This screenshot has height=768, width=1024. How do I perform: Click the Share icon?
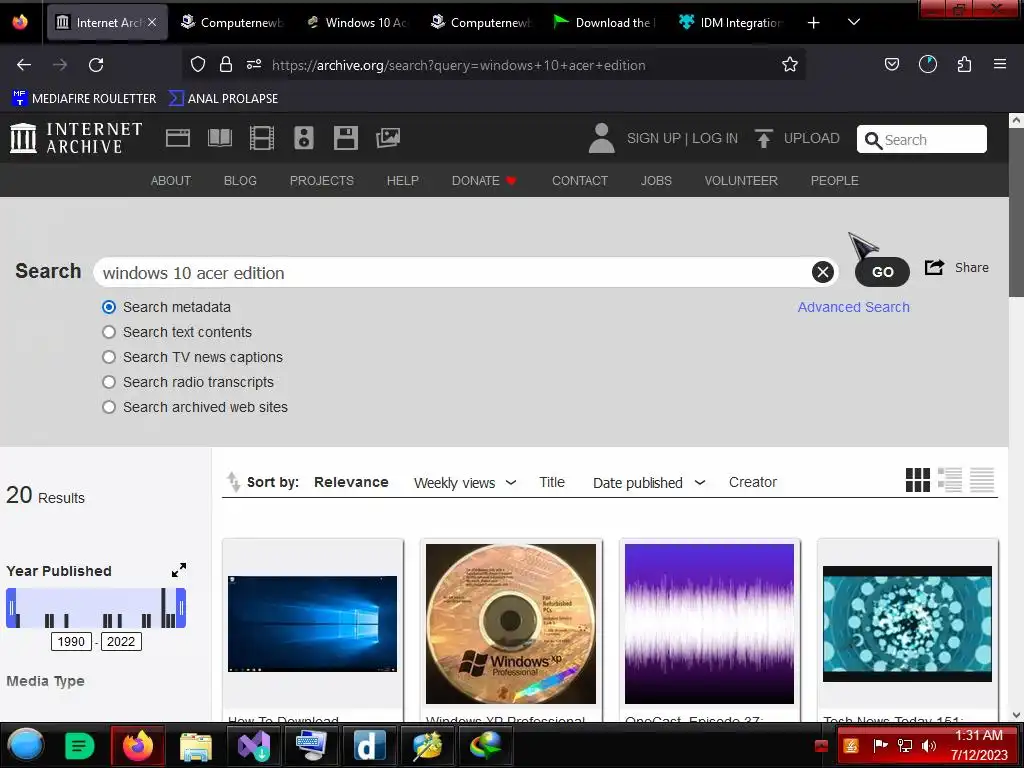tap(935, 267)
